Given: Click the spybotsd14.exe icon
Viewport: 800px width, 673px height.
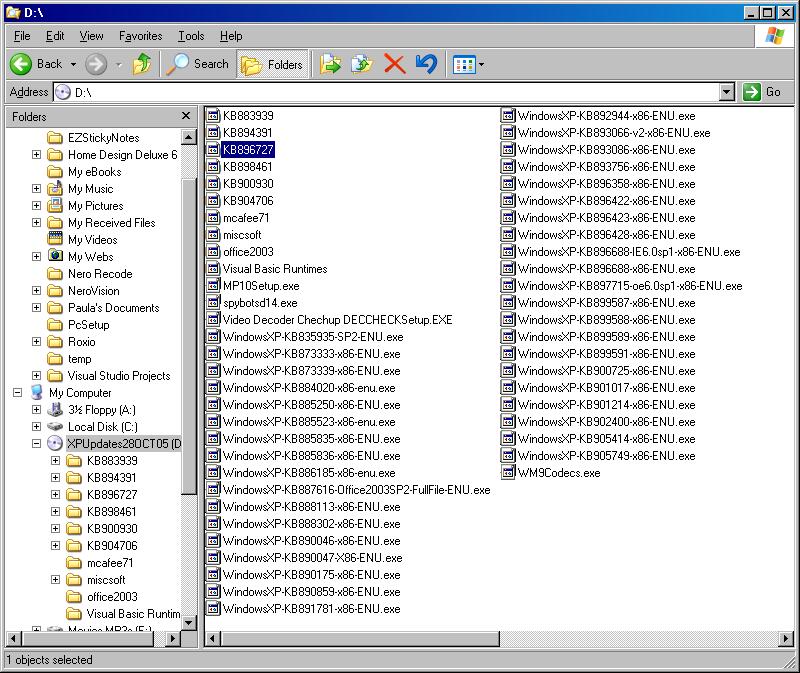Looking at the screenshot, I should click(x=213, y=303).
